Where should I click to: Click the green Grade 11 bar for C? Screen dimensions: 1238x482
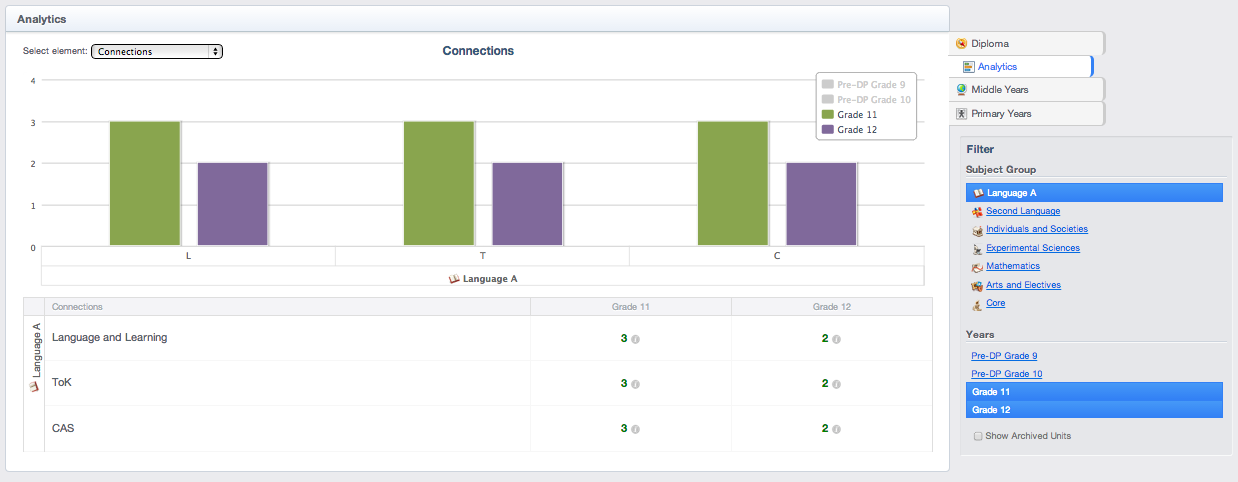733,183
